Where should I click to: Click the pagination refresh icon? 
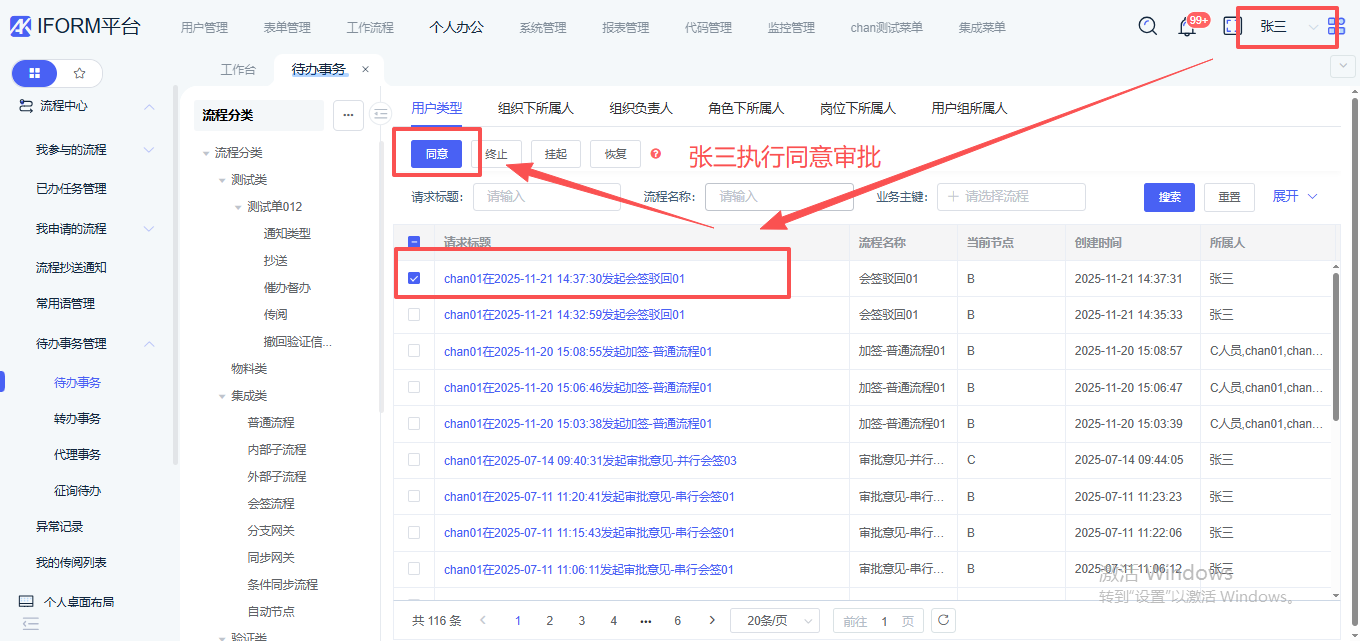[x=942, y=620]
